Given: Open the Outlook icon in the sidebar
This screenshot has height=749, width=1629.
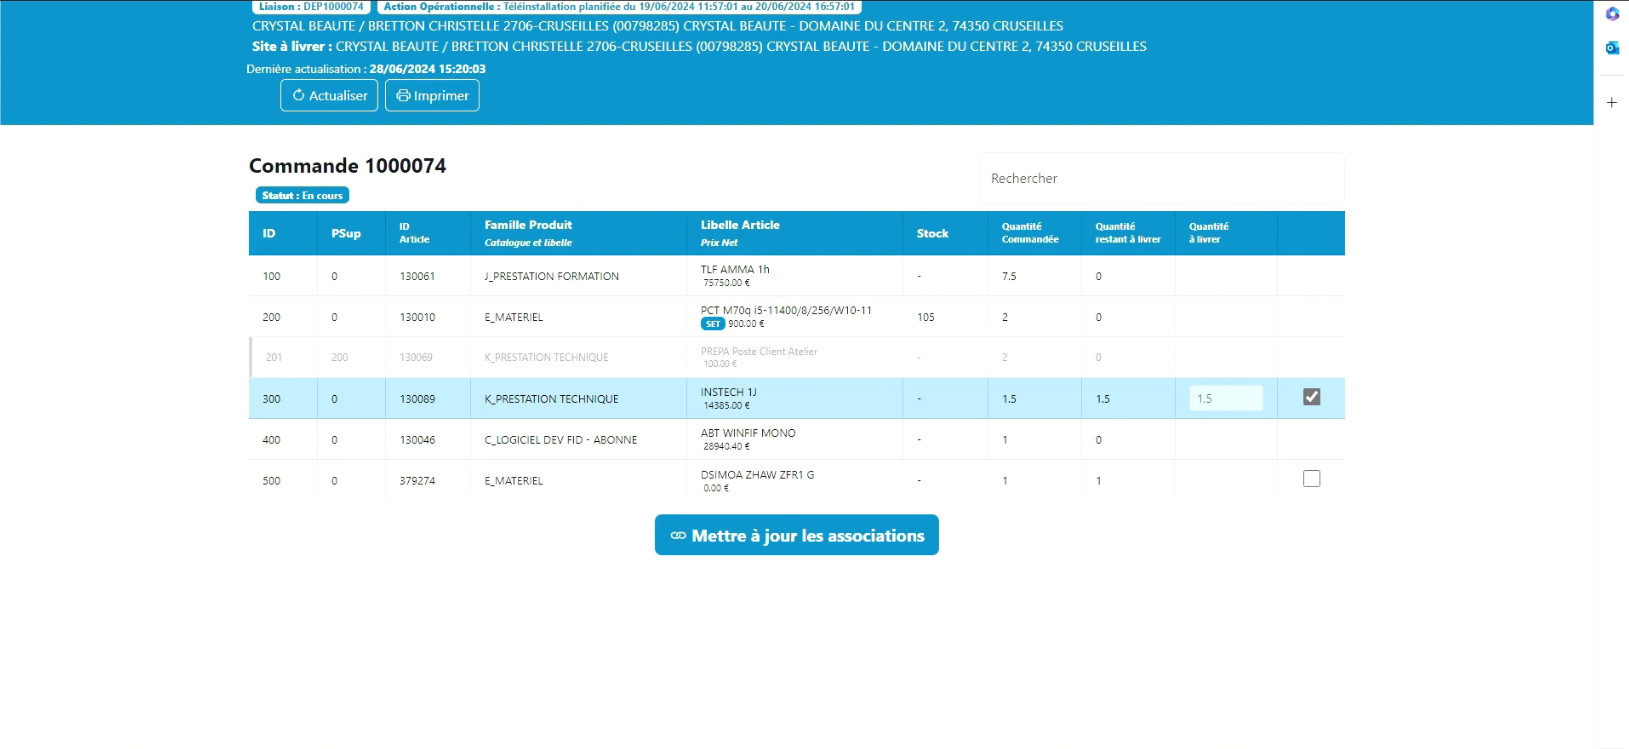Looking at the screenshot, I should [x=1611, y=48].
